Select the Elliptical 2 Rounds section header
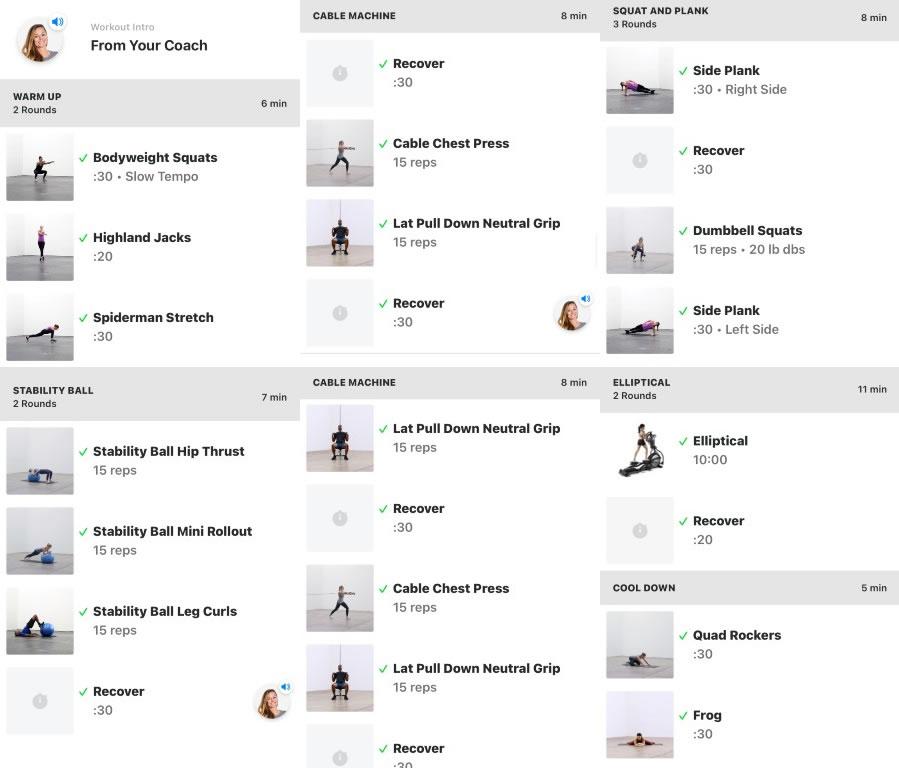The image size is (899, 770). [749, 389]
